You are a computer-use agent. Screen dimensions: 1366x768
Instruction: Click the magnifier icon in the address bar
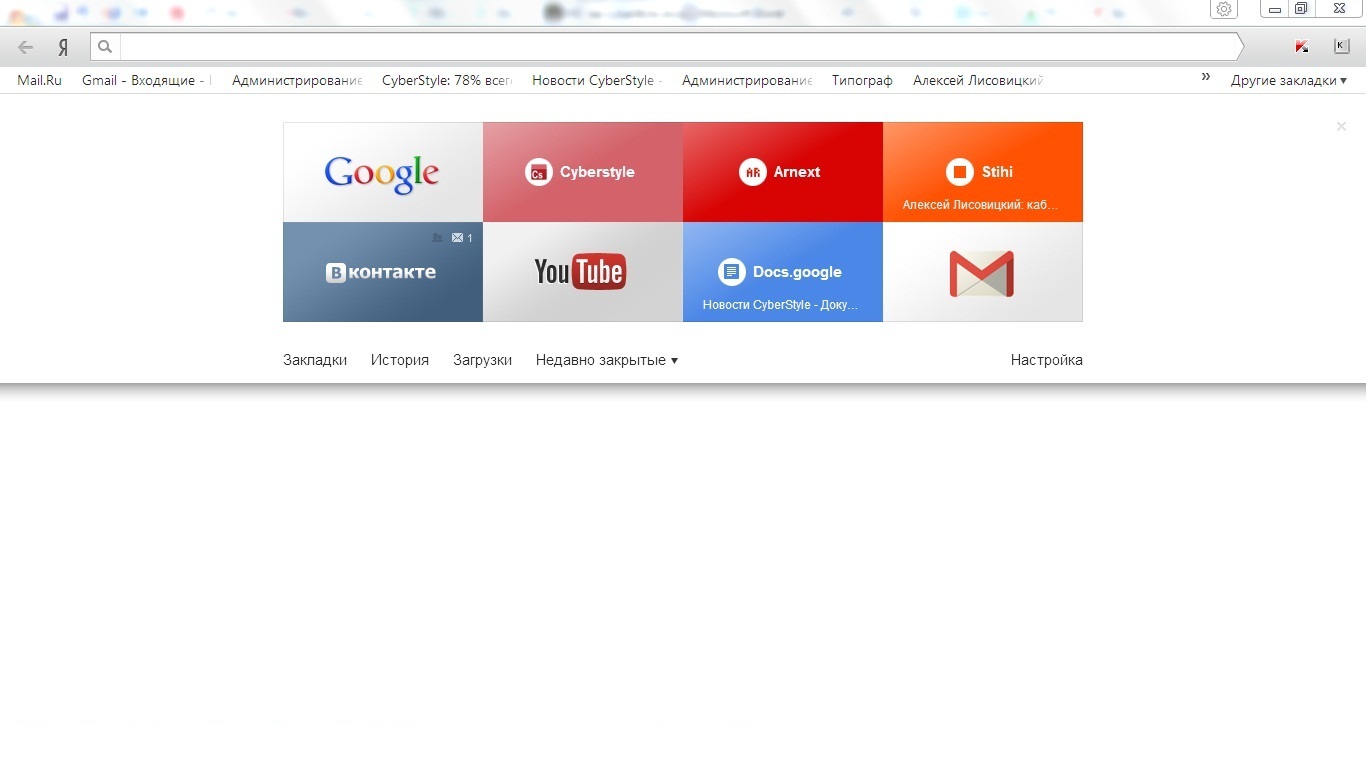105,47
